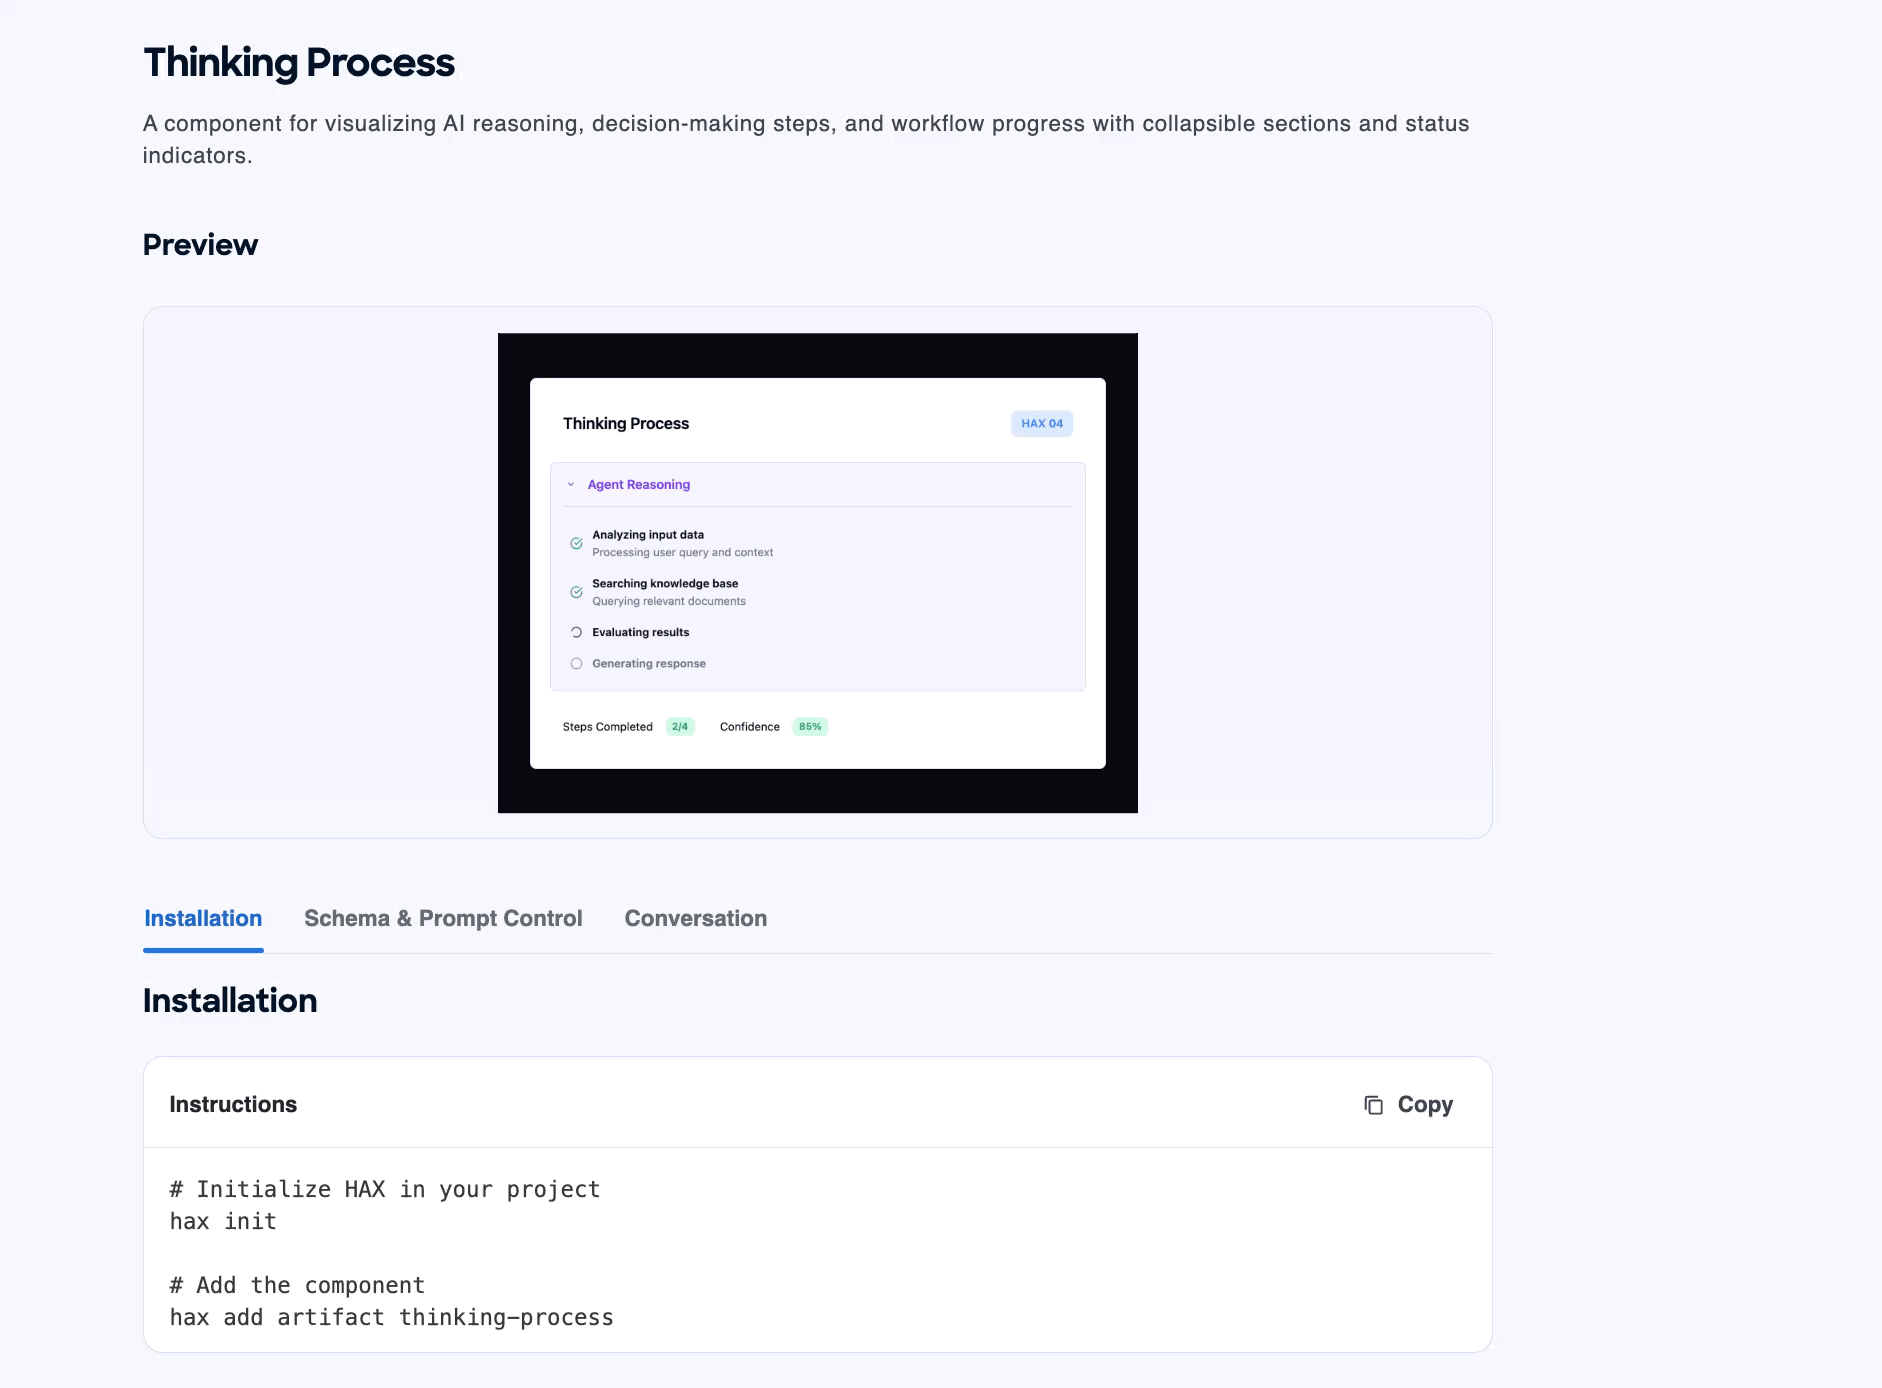
Task: Click the Confidence progress indicator
Action: tap(810, 726)
